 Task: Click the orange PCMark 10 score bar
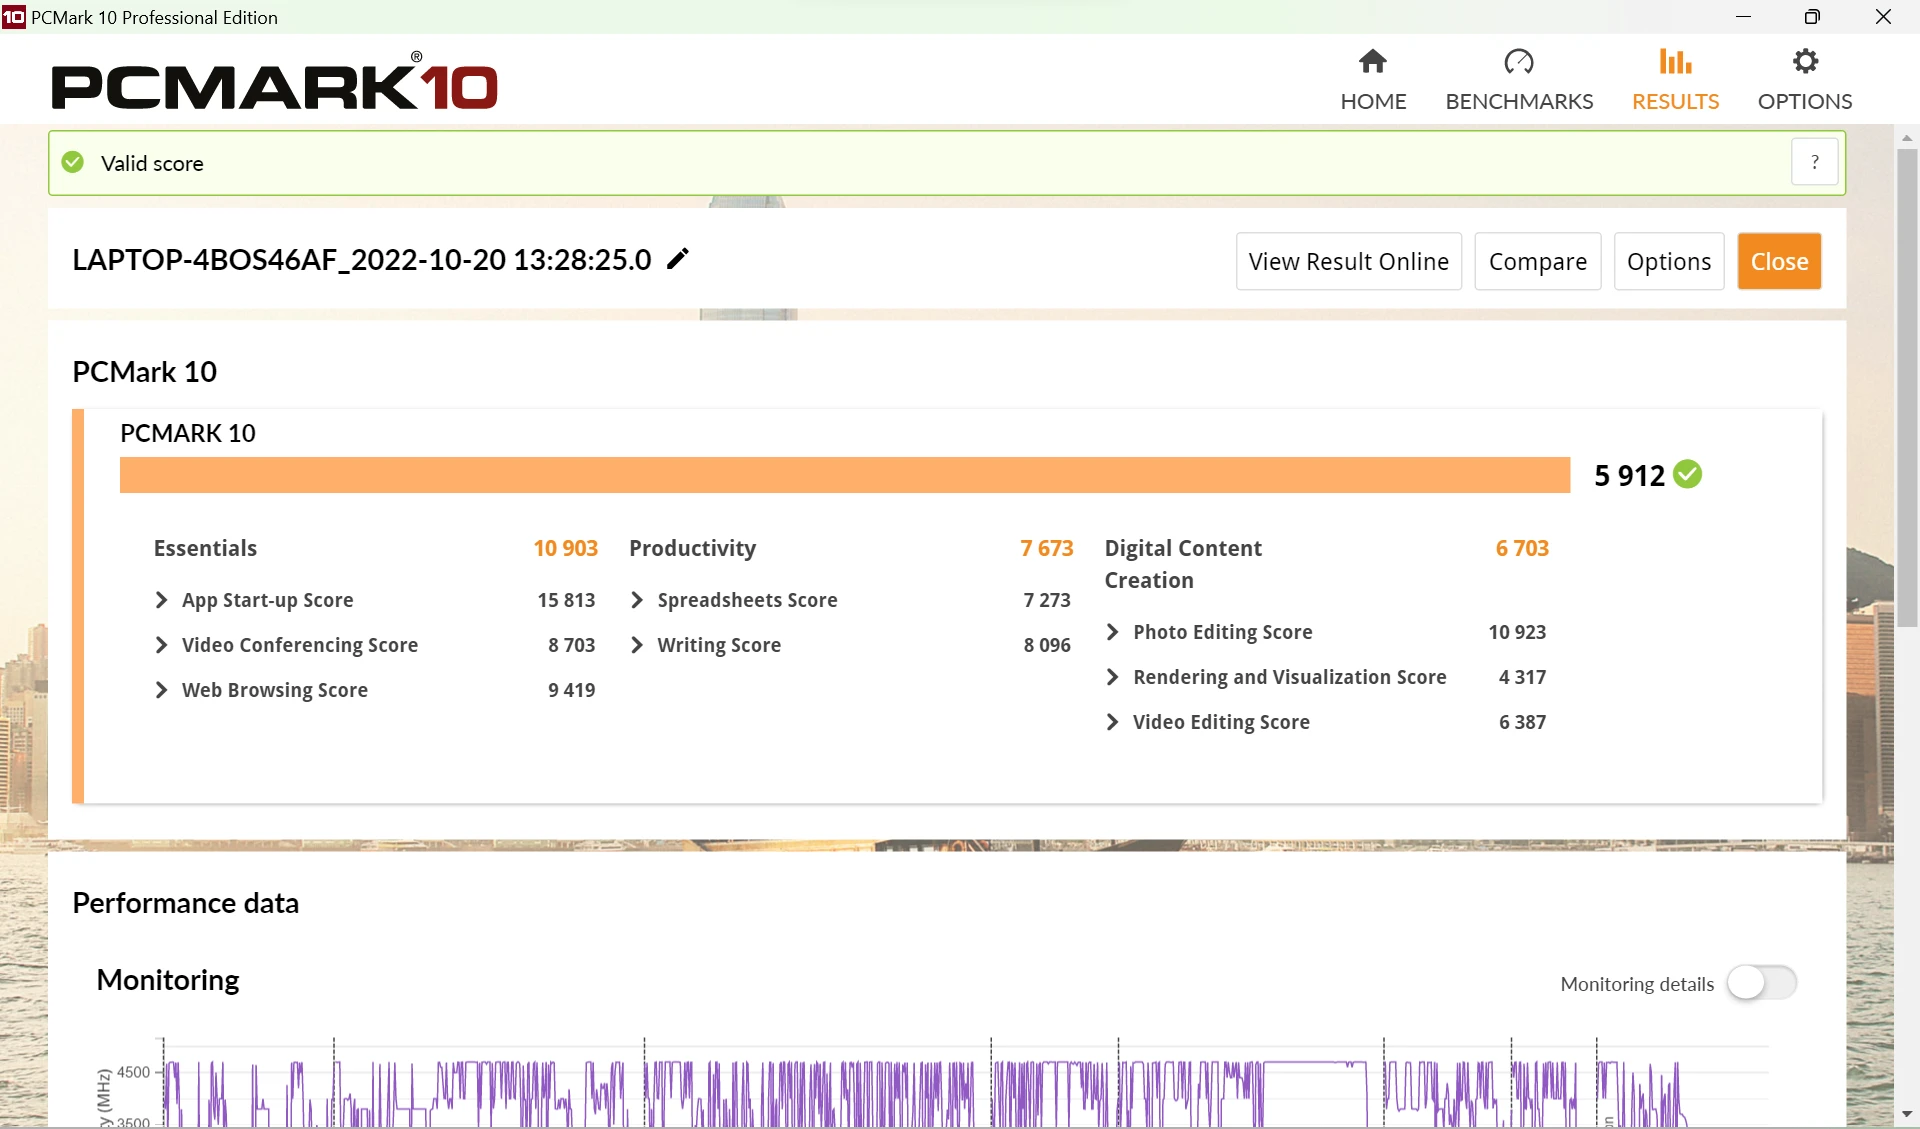click(845, 475)
